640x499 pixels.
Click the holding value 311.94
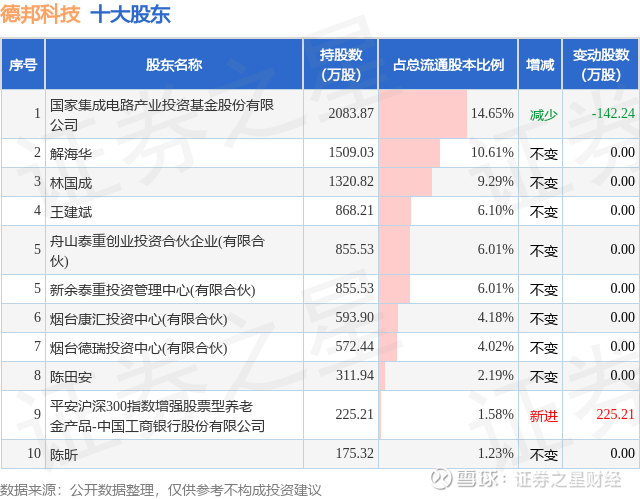(x=354, y=375)
